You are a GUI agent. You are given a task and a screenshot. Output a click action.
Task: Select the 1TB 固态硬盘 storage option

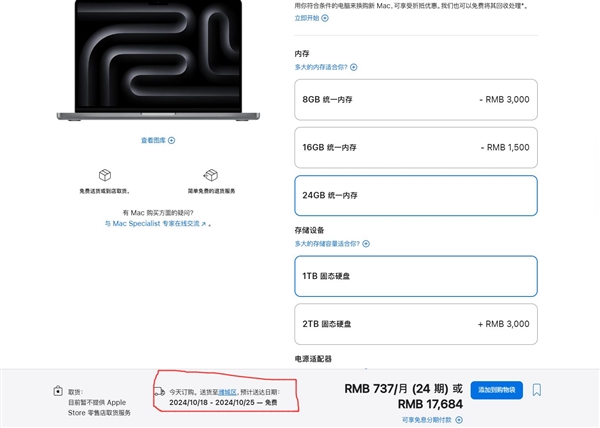click(416, 276)
